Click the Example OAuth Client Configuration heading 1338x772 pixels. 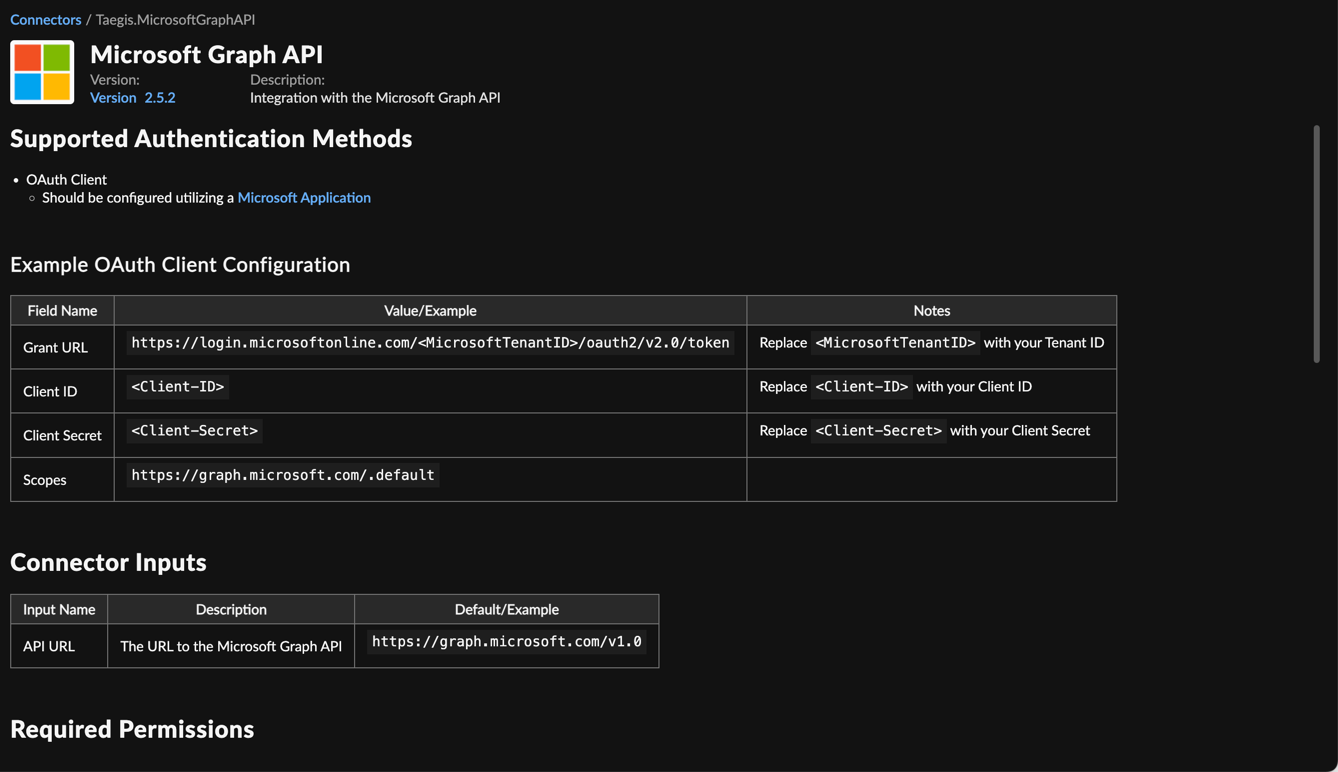[180, 264]
